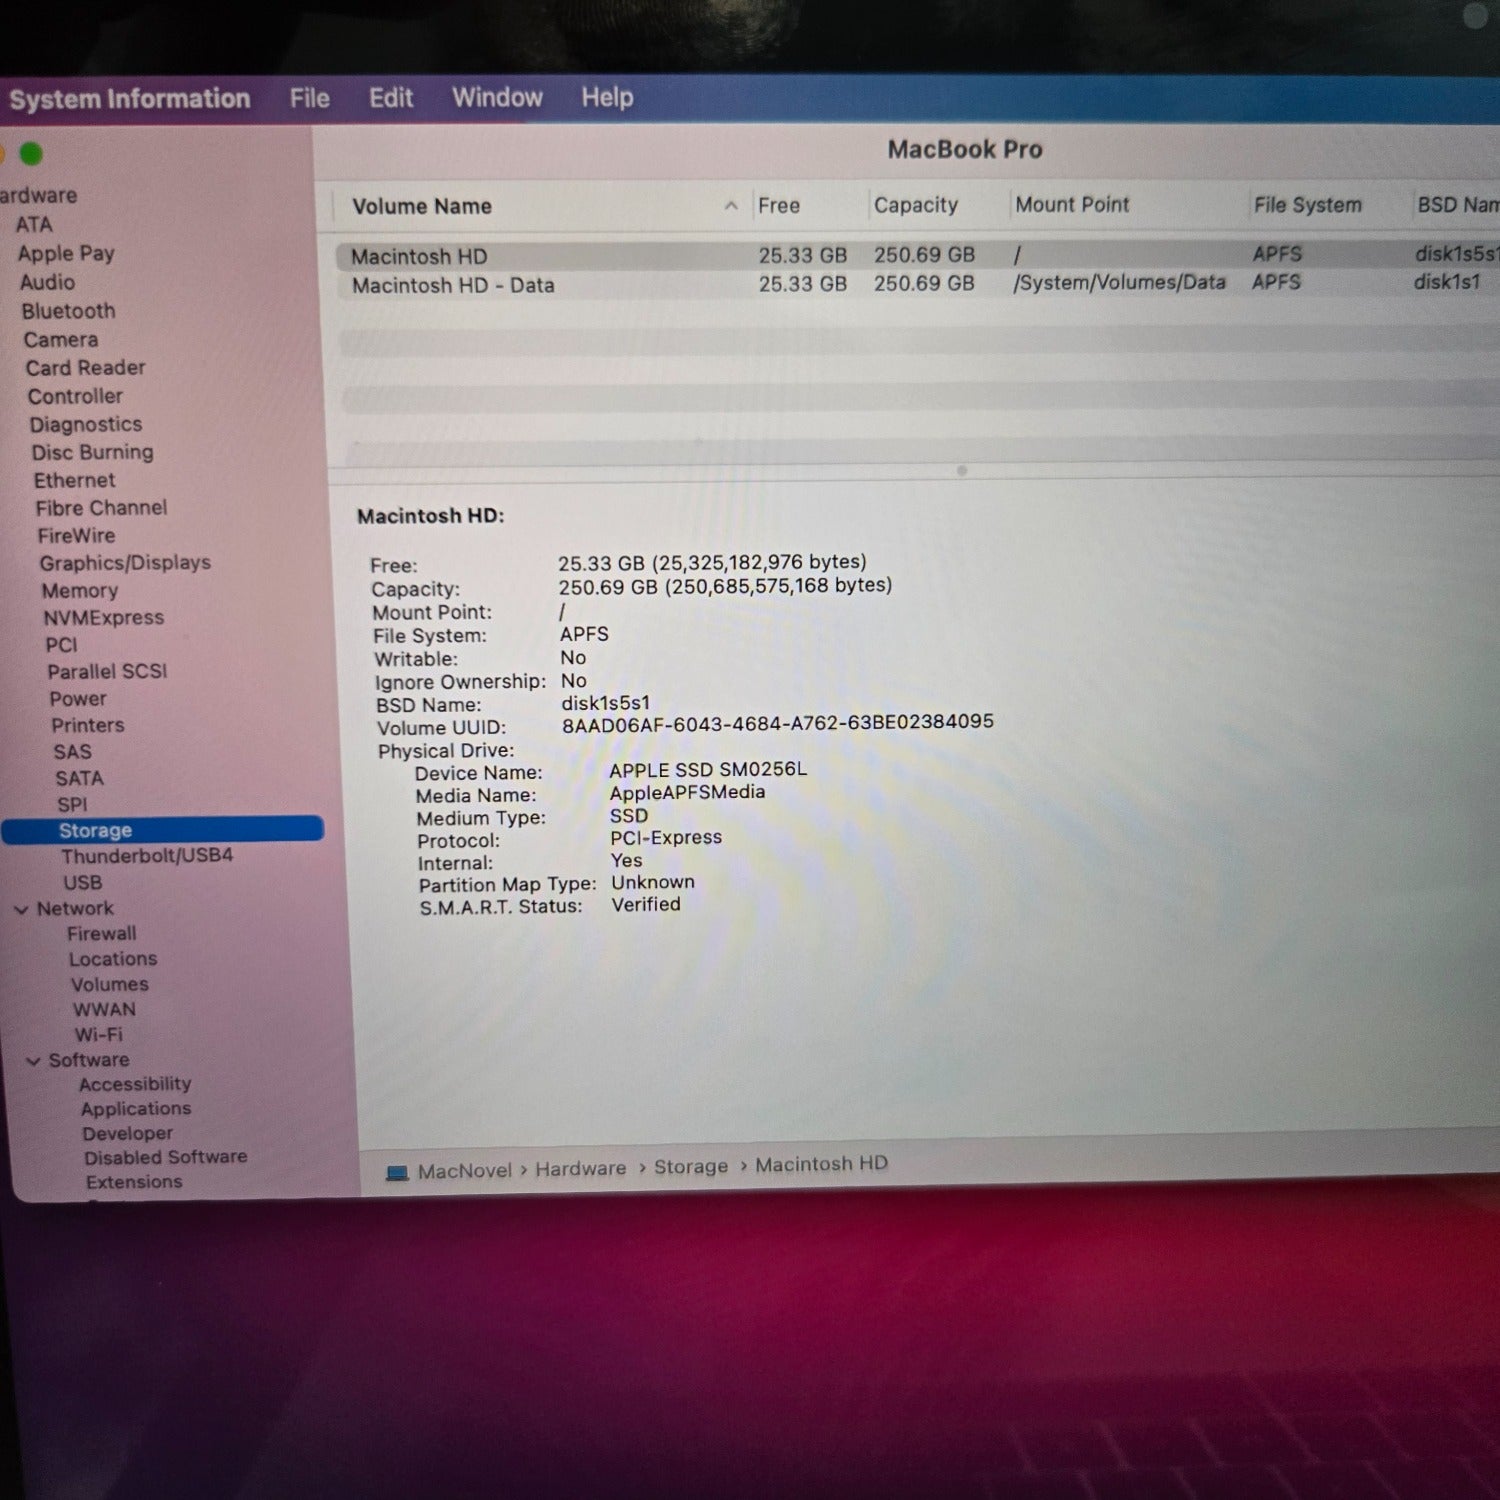Select Applications under Software

(x=136, y=1109)
